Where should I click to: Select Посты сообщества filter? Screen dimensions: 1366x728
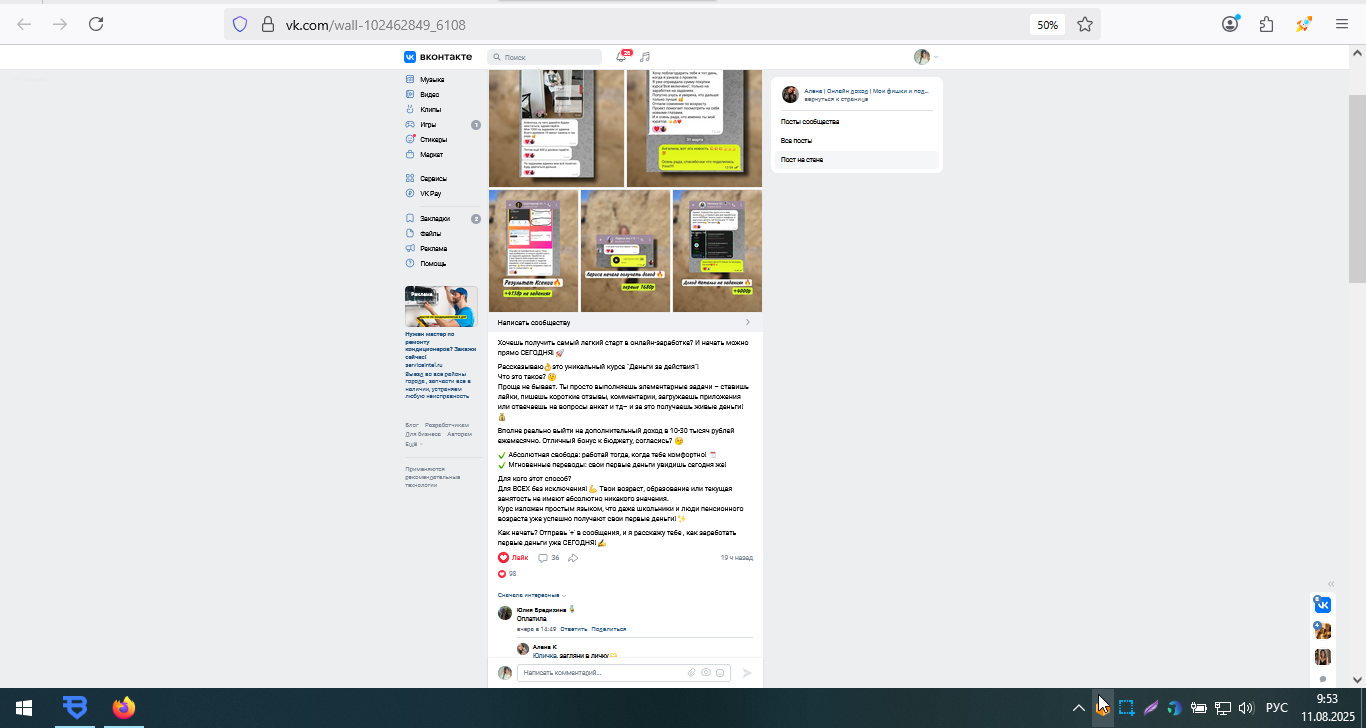click(x=810, y=122)
